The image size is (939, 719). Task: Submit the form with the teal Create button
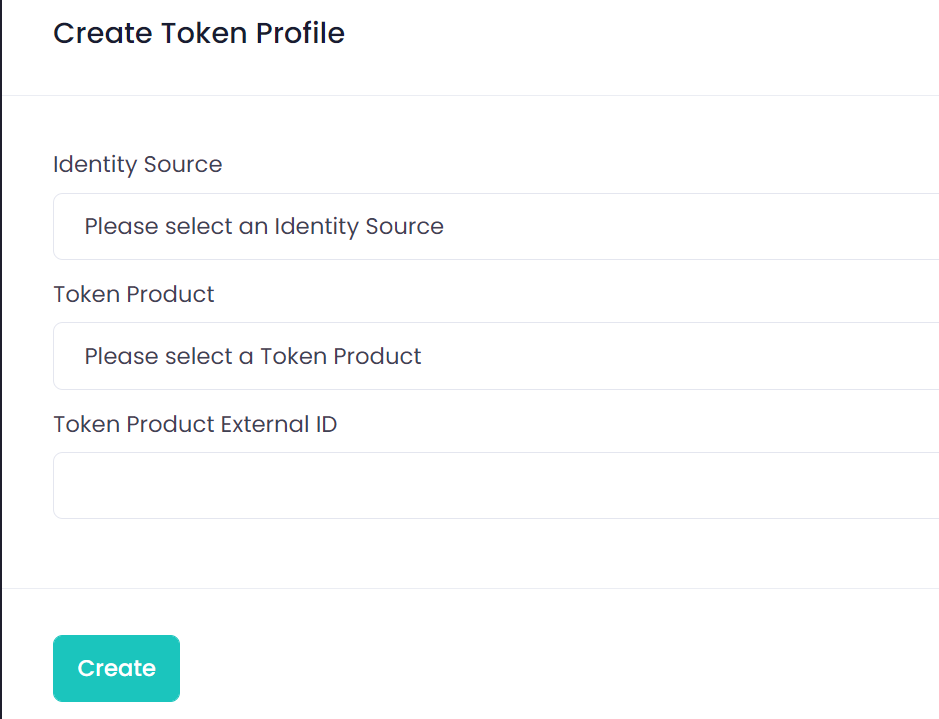point(116,668)
